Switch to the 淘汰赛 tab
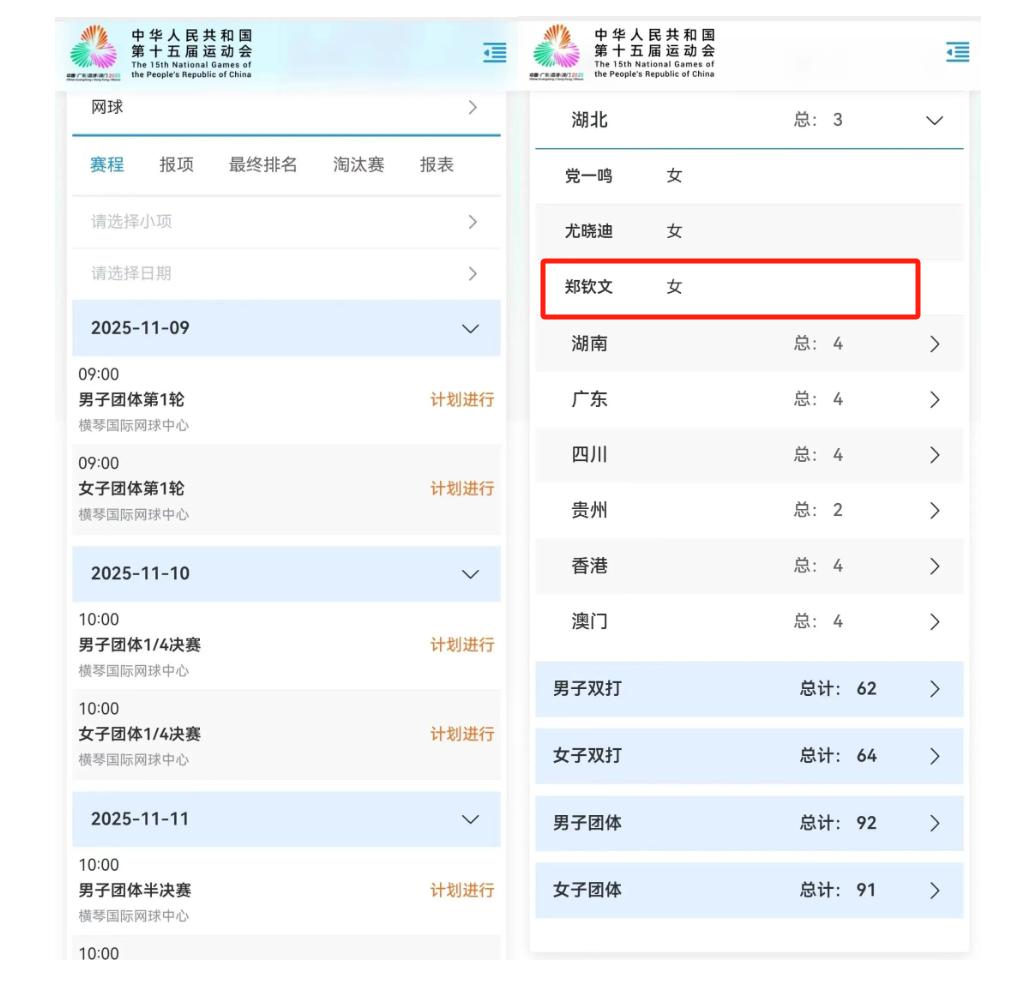 (x=358, y=165)
